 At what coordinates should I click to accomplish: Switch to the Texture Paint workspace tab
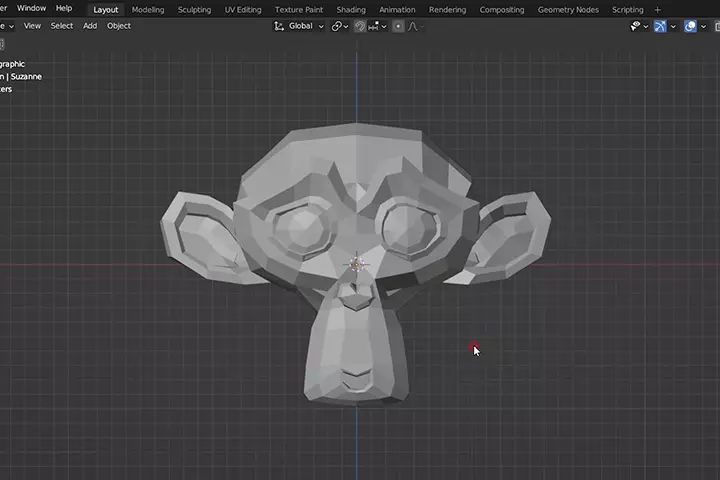click(299, 10)
